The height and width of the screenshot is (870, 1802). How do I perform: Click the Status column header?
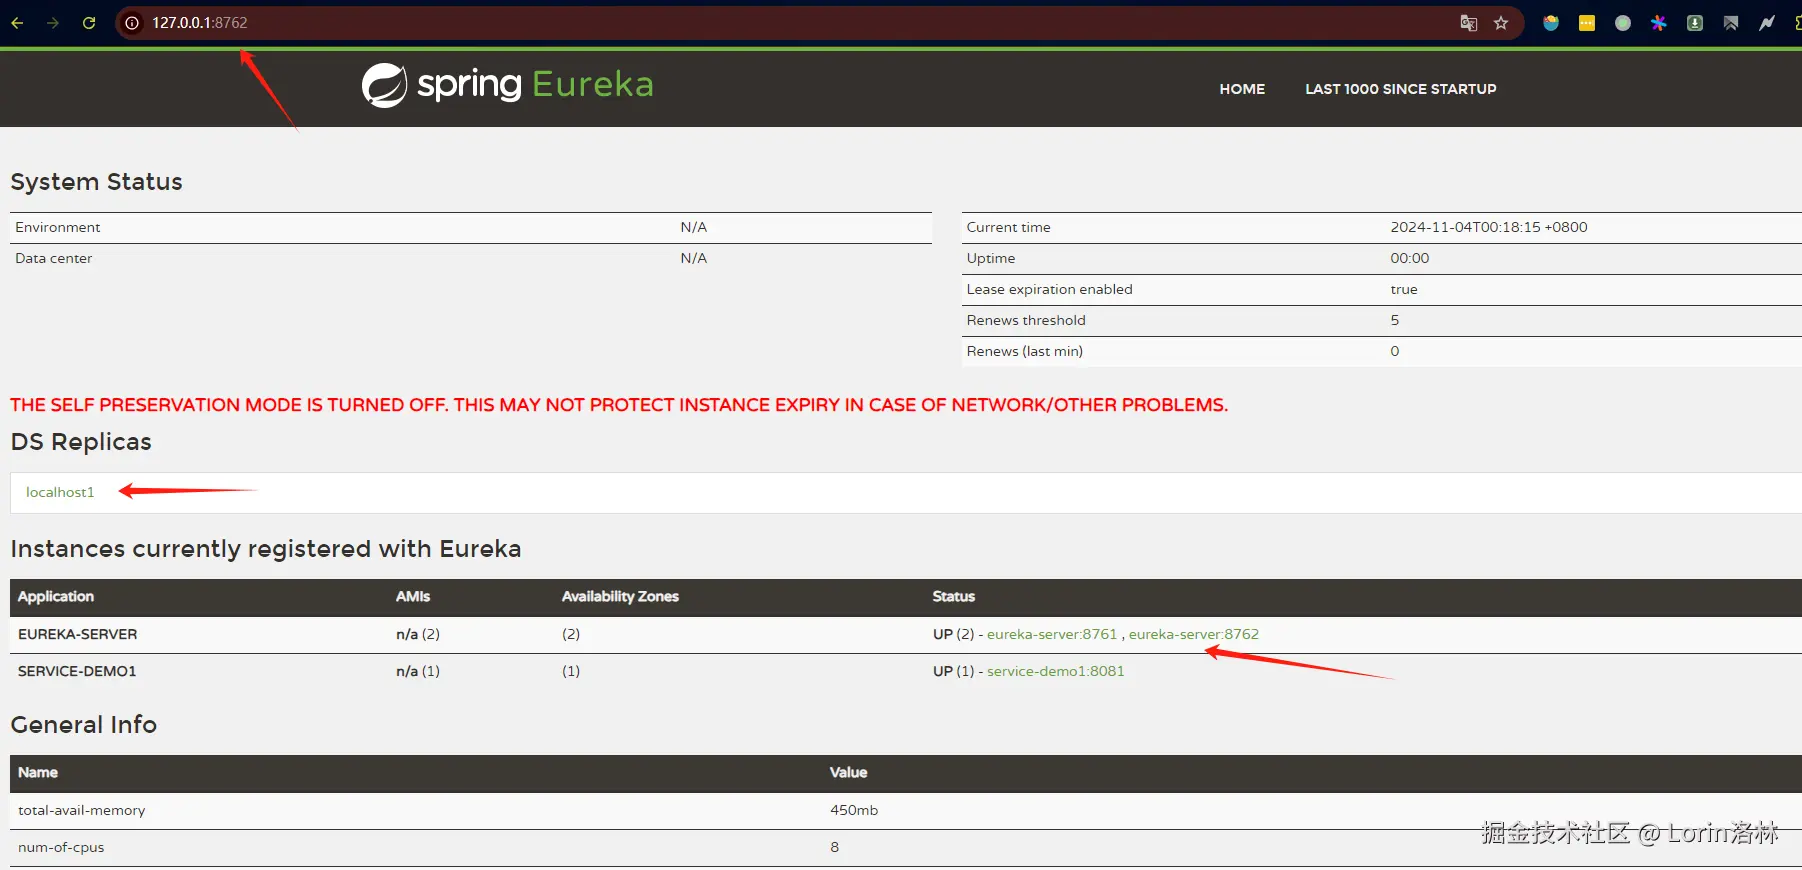point(954,596)
